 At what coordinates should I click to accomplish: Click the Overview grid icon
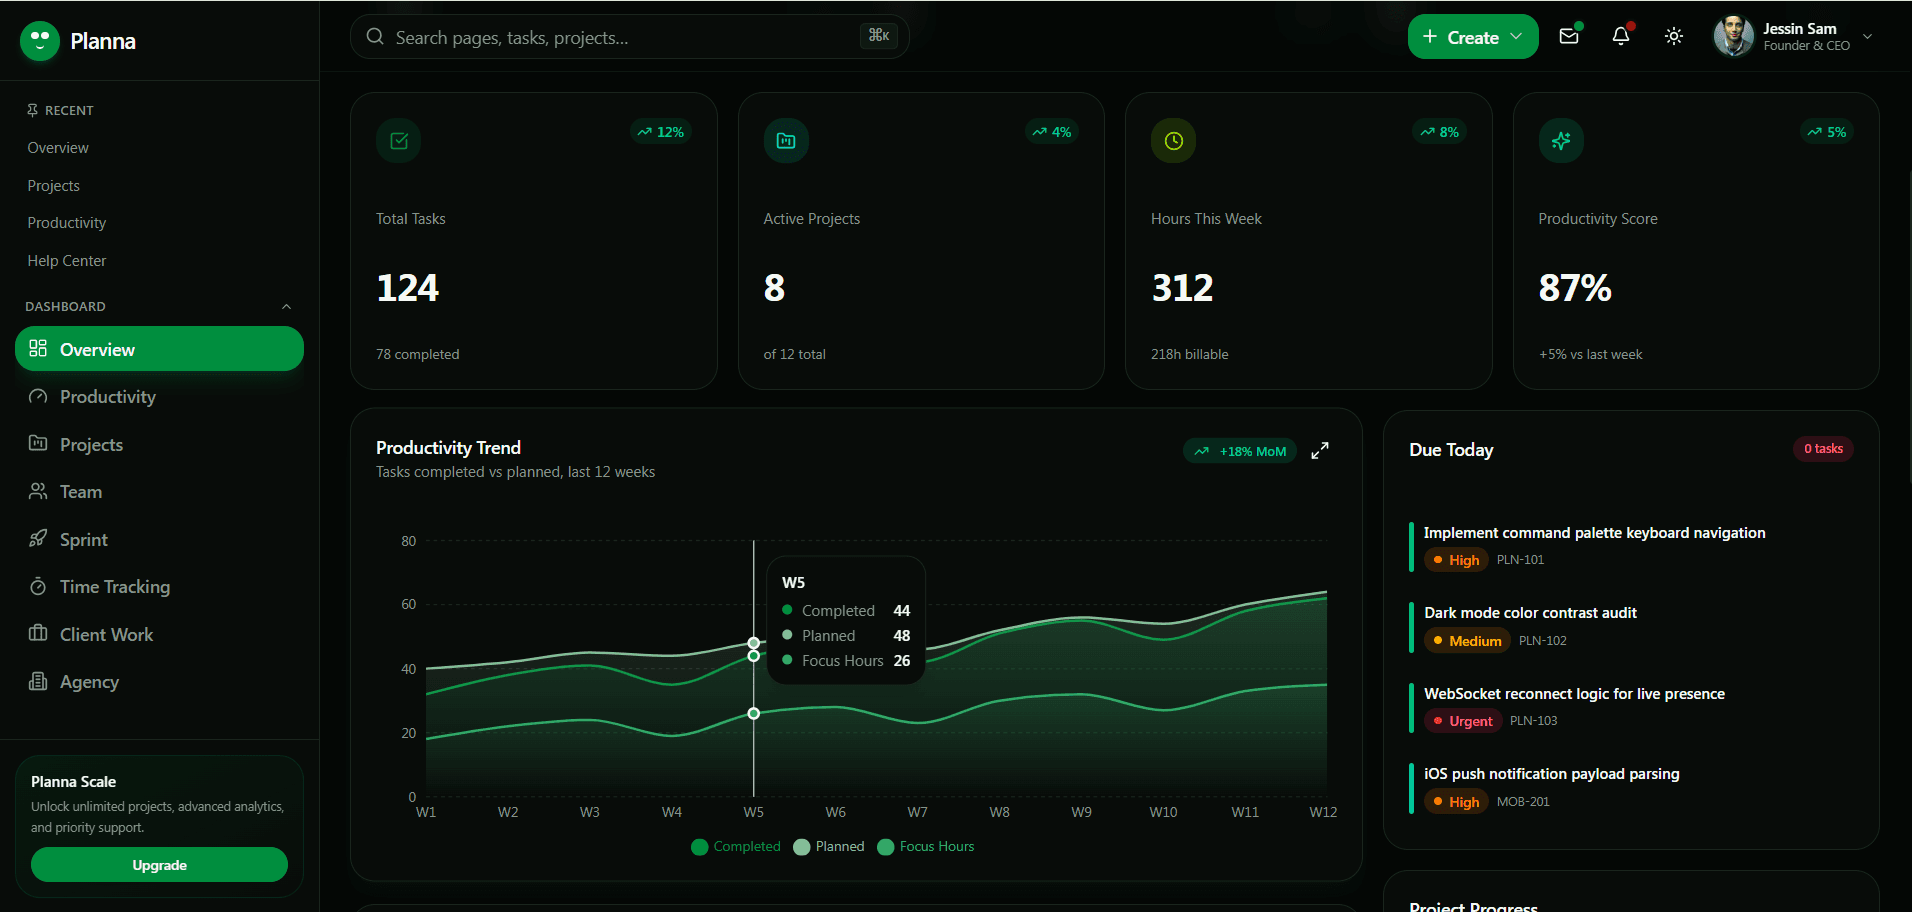coord(38,349)
